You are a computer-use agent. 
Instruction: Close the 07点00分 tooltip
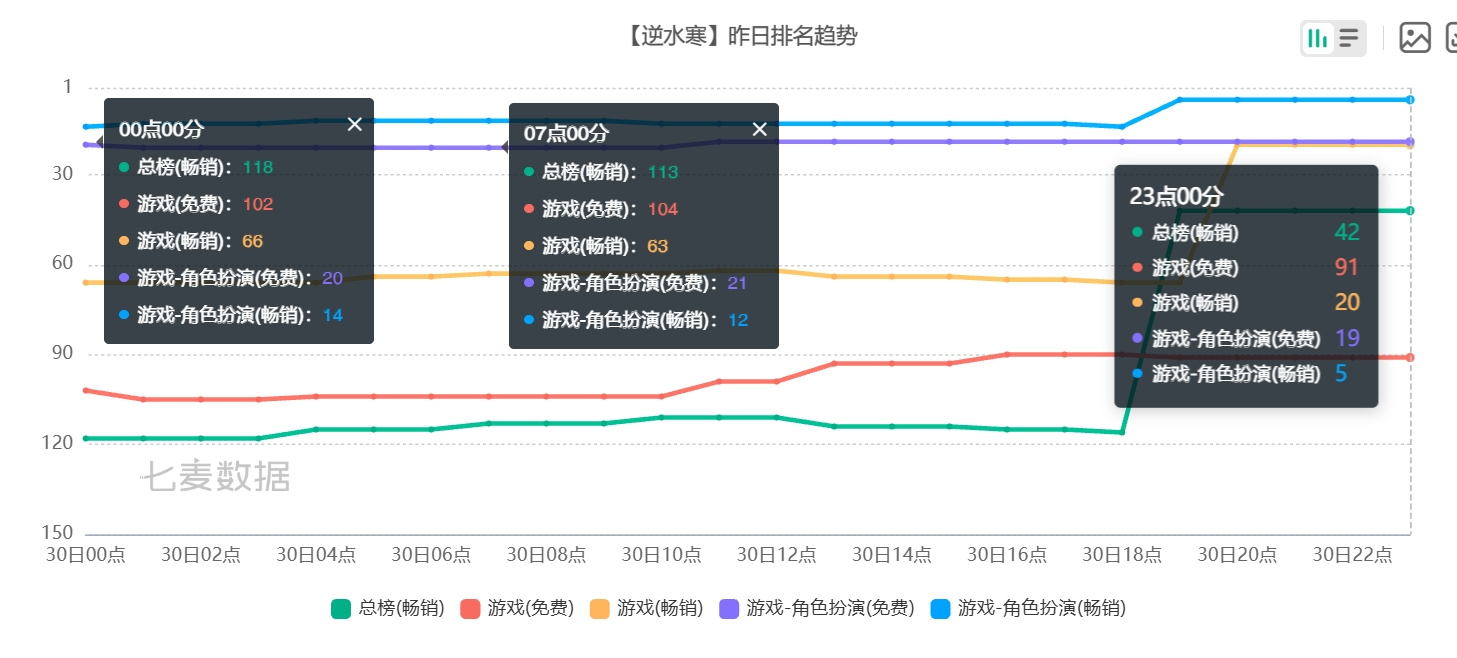click(760, 129)
